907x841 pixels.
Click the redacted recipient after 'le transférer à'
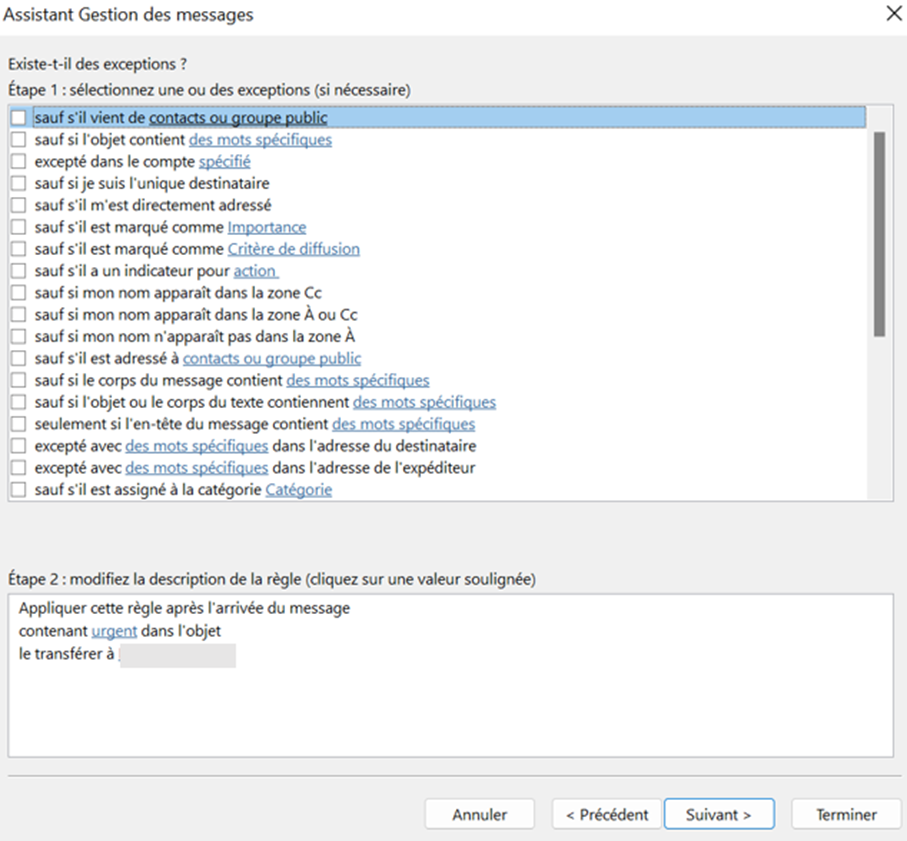coord(178,655)
